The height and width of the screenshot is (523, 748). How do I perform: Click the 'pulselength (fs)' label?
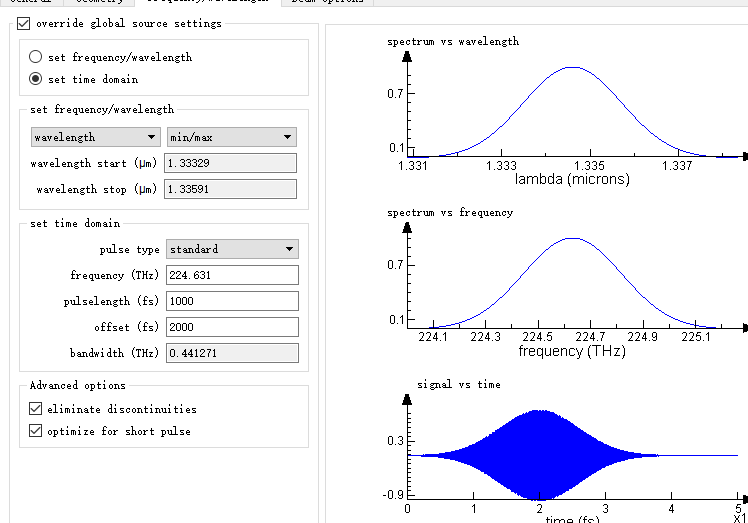(111, 301)
